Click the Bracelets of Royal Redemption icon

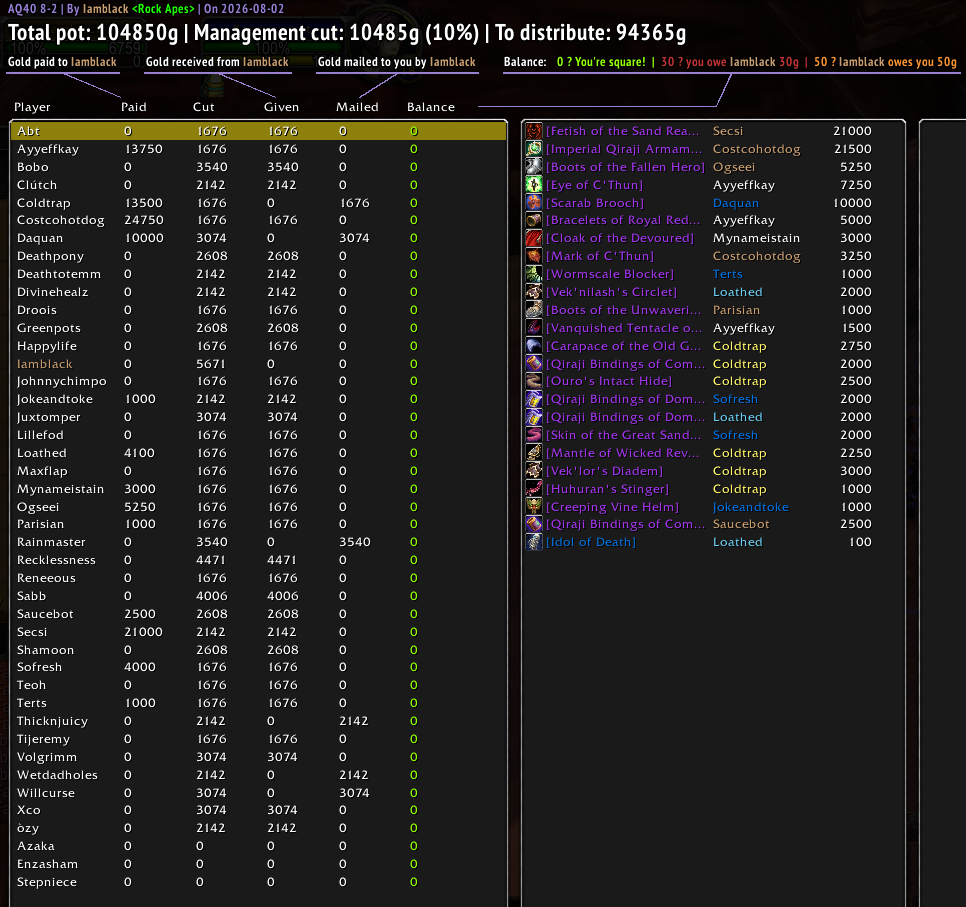coord(534,220)
